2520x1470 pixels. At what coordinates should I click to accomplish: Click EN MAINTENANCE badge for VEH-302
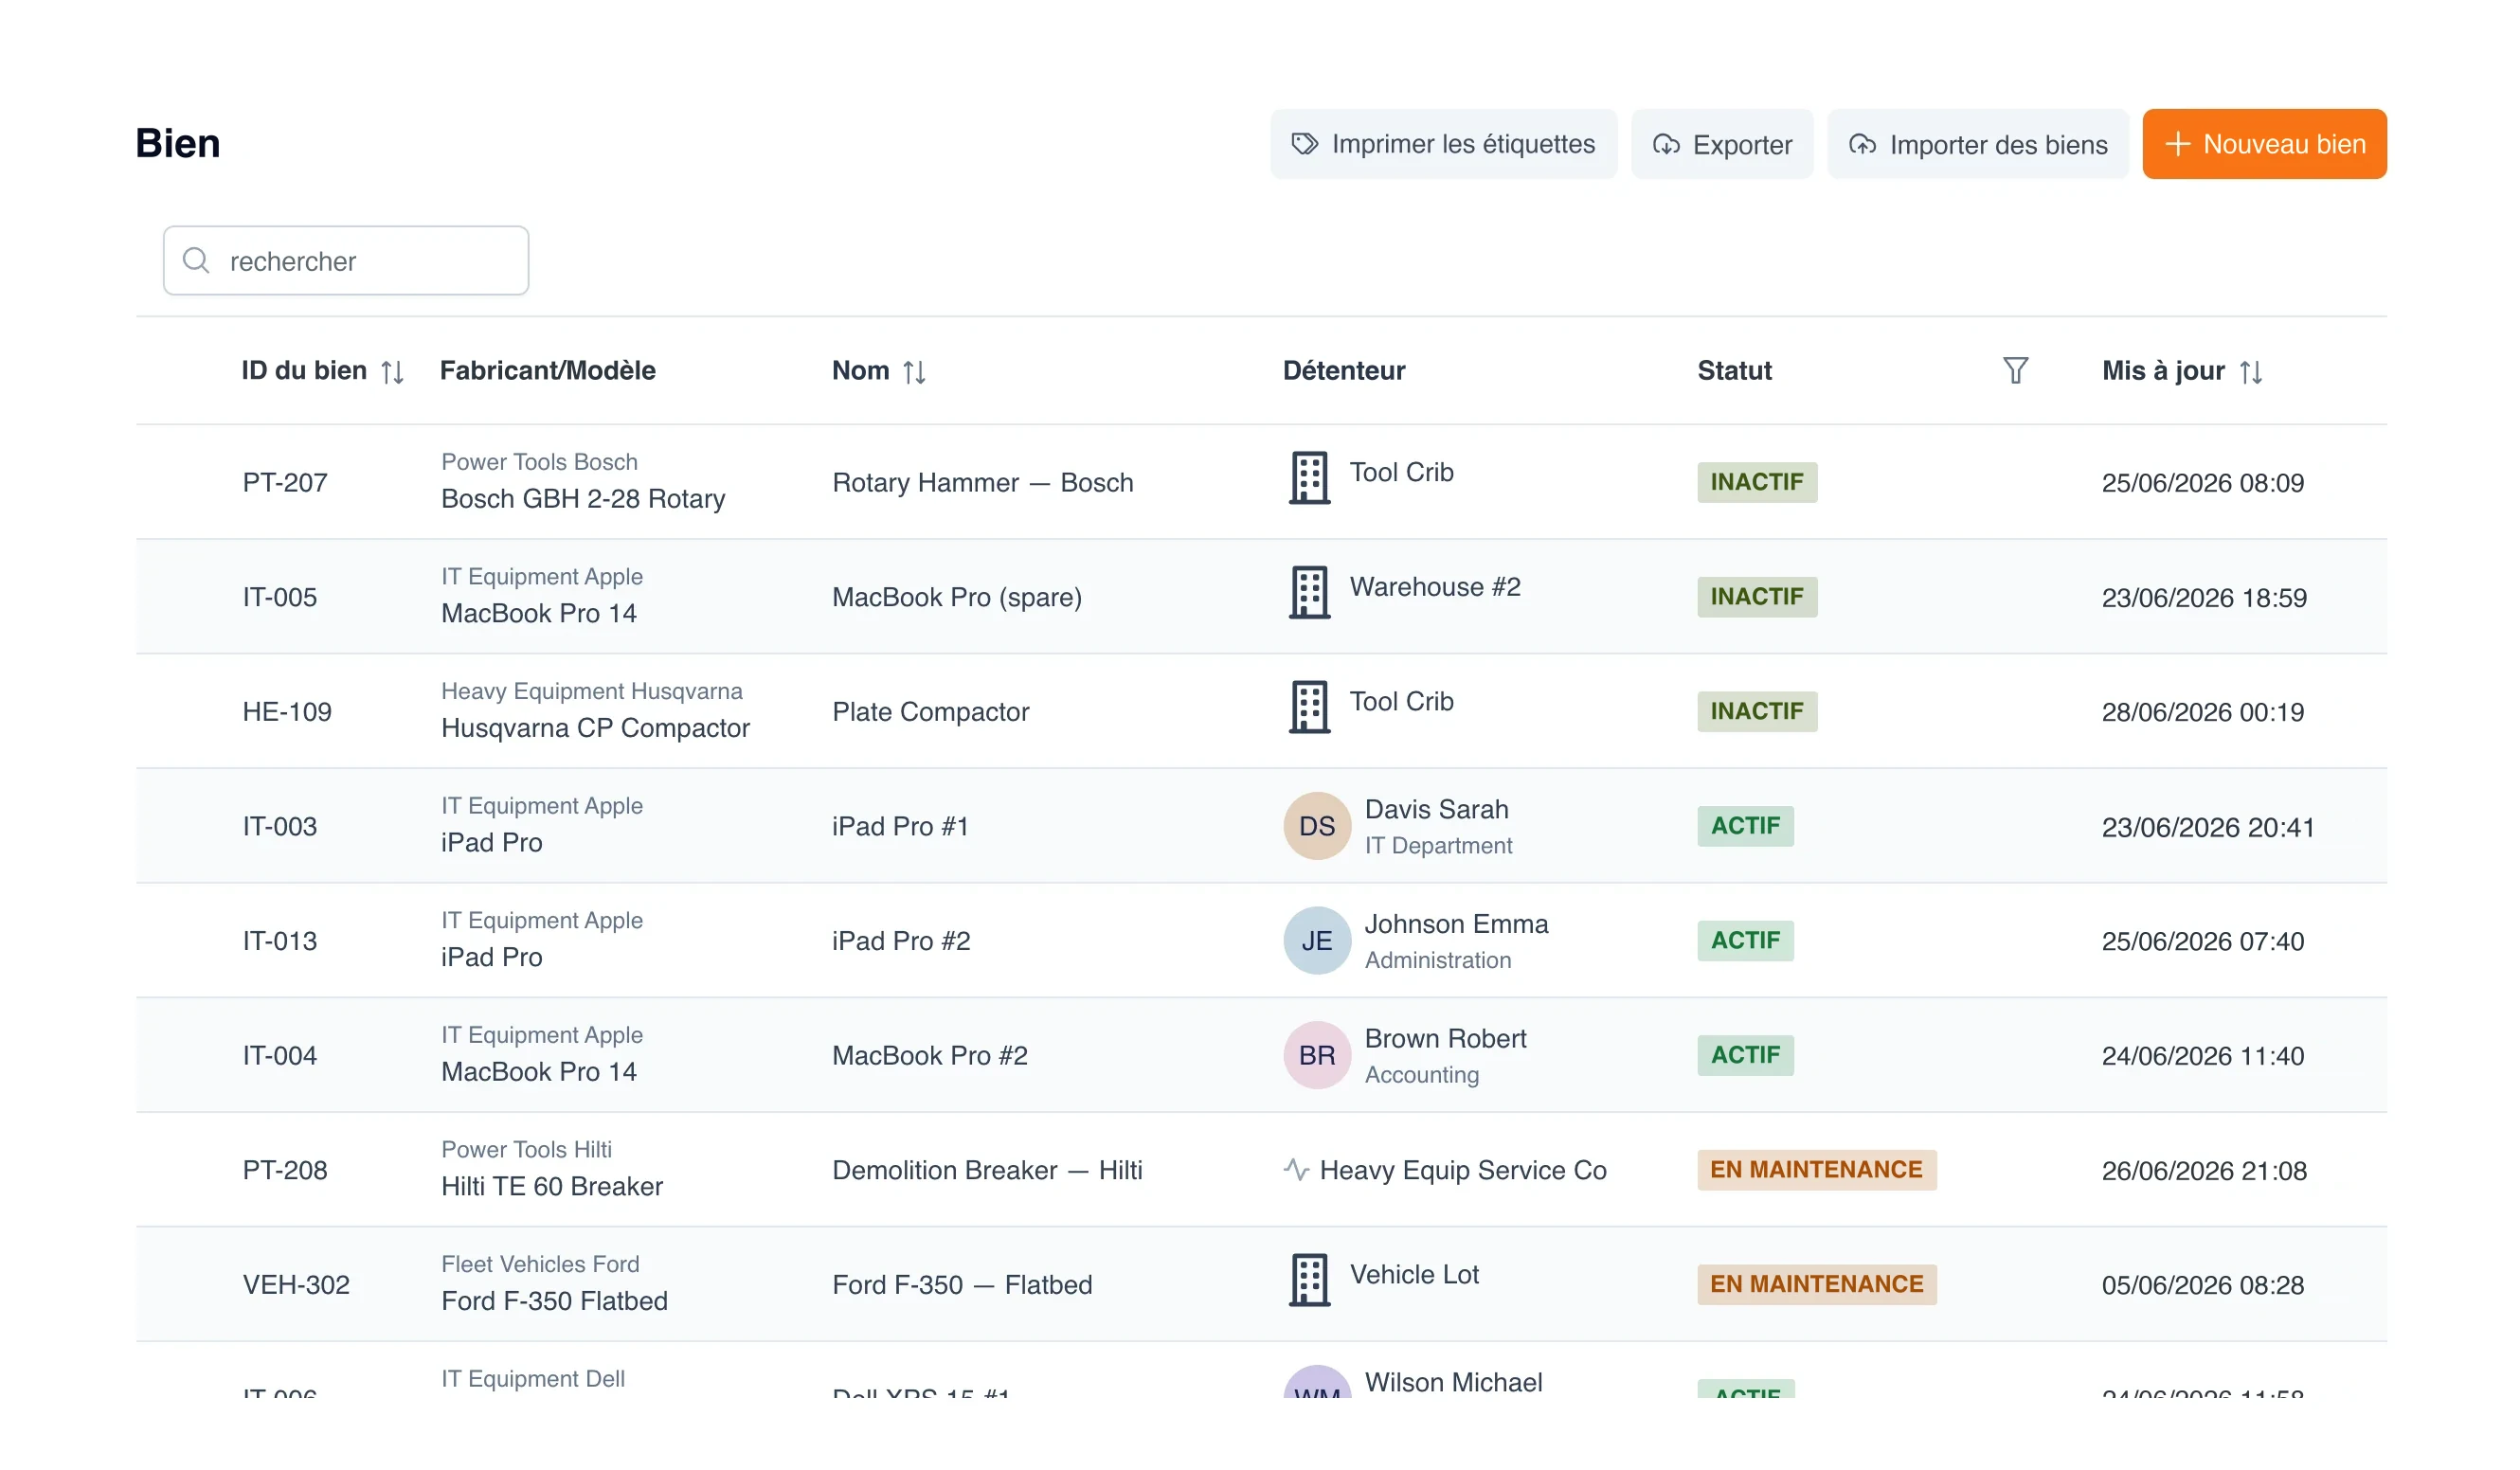click(x=1816, y=1284)
